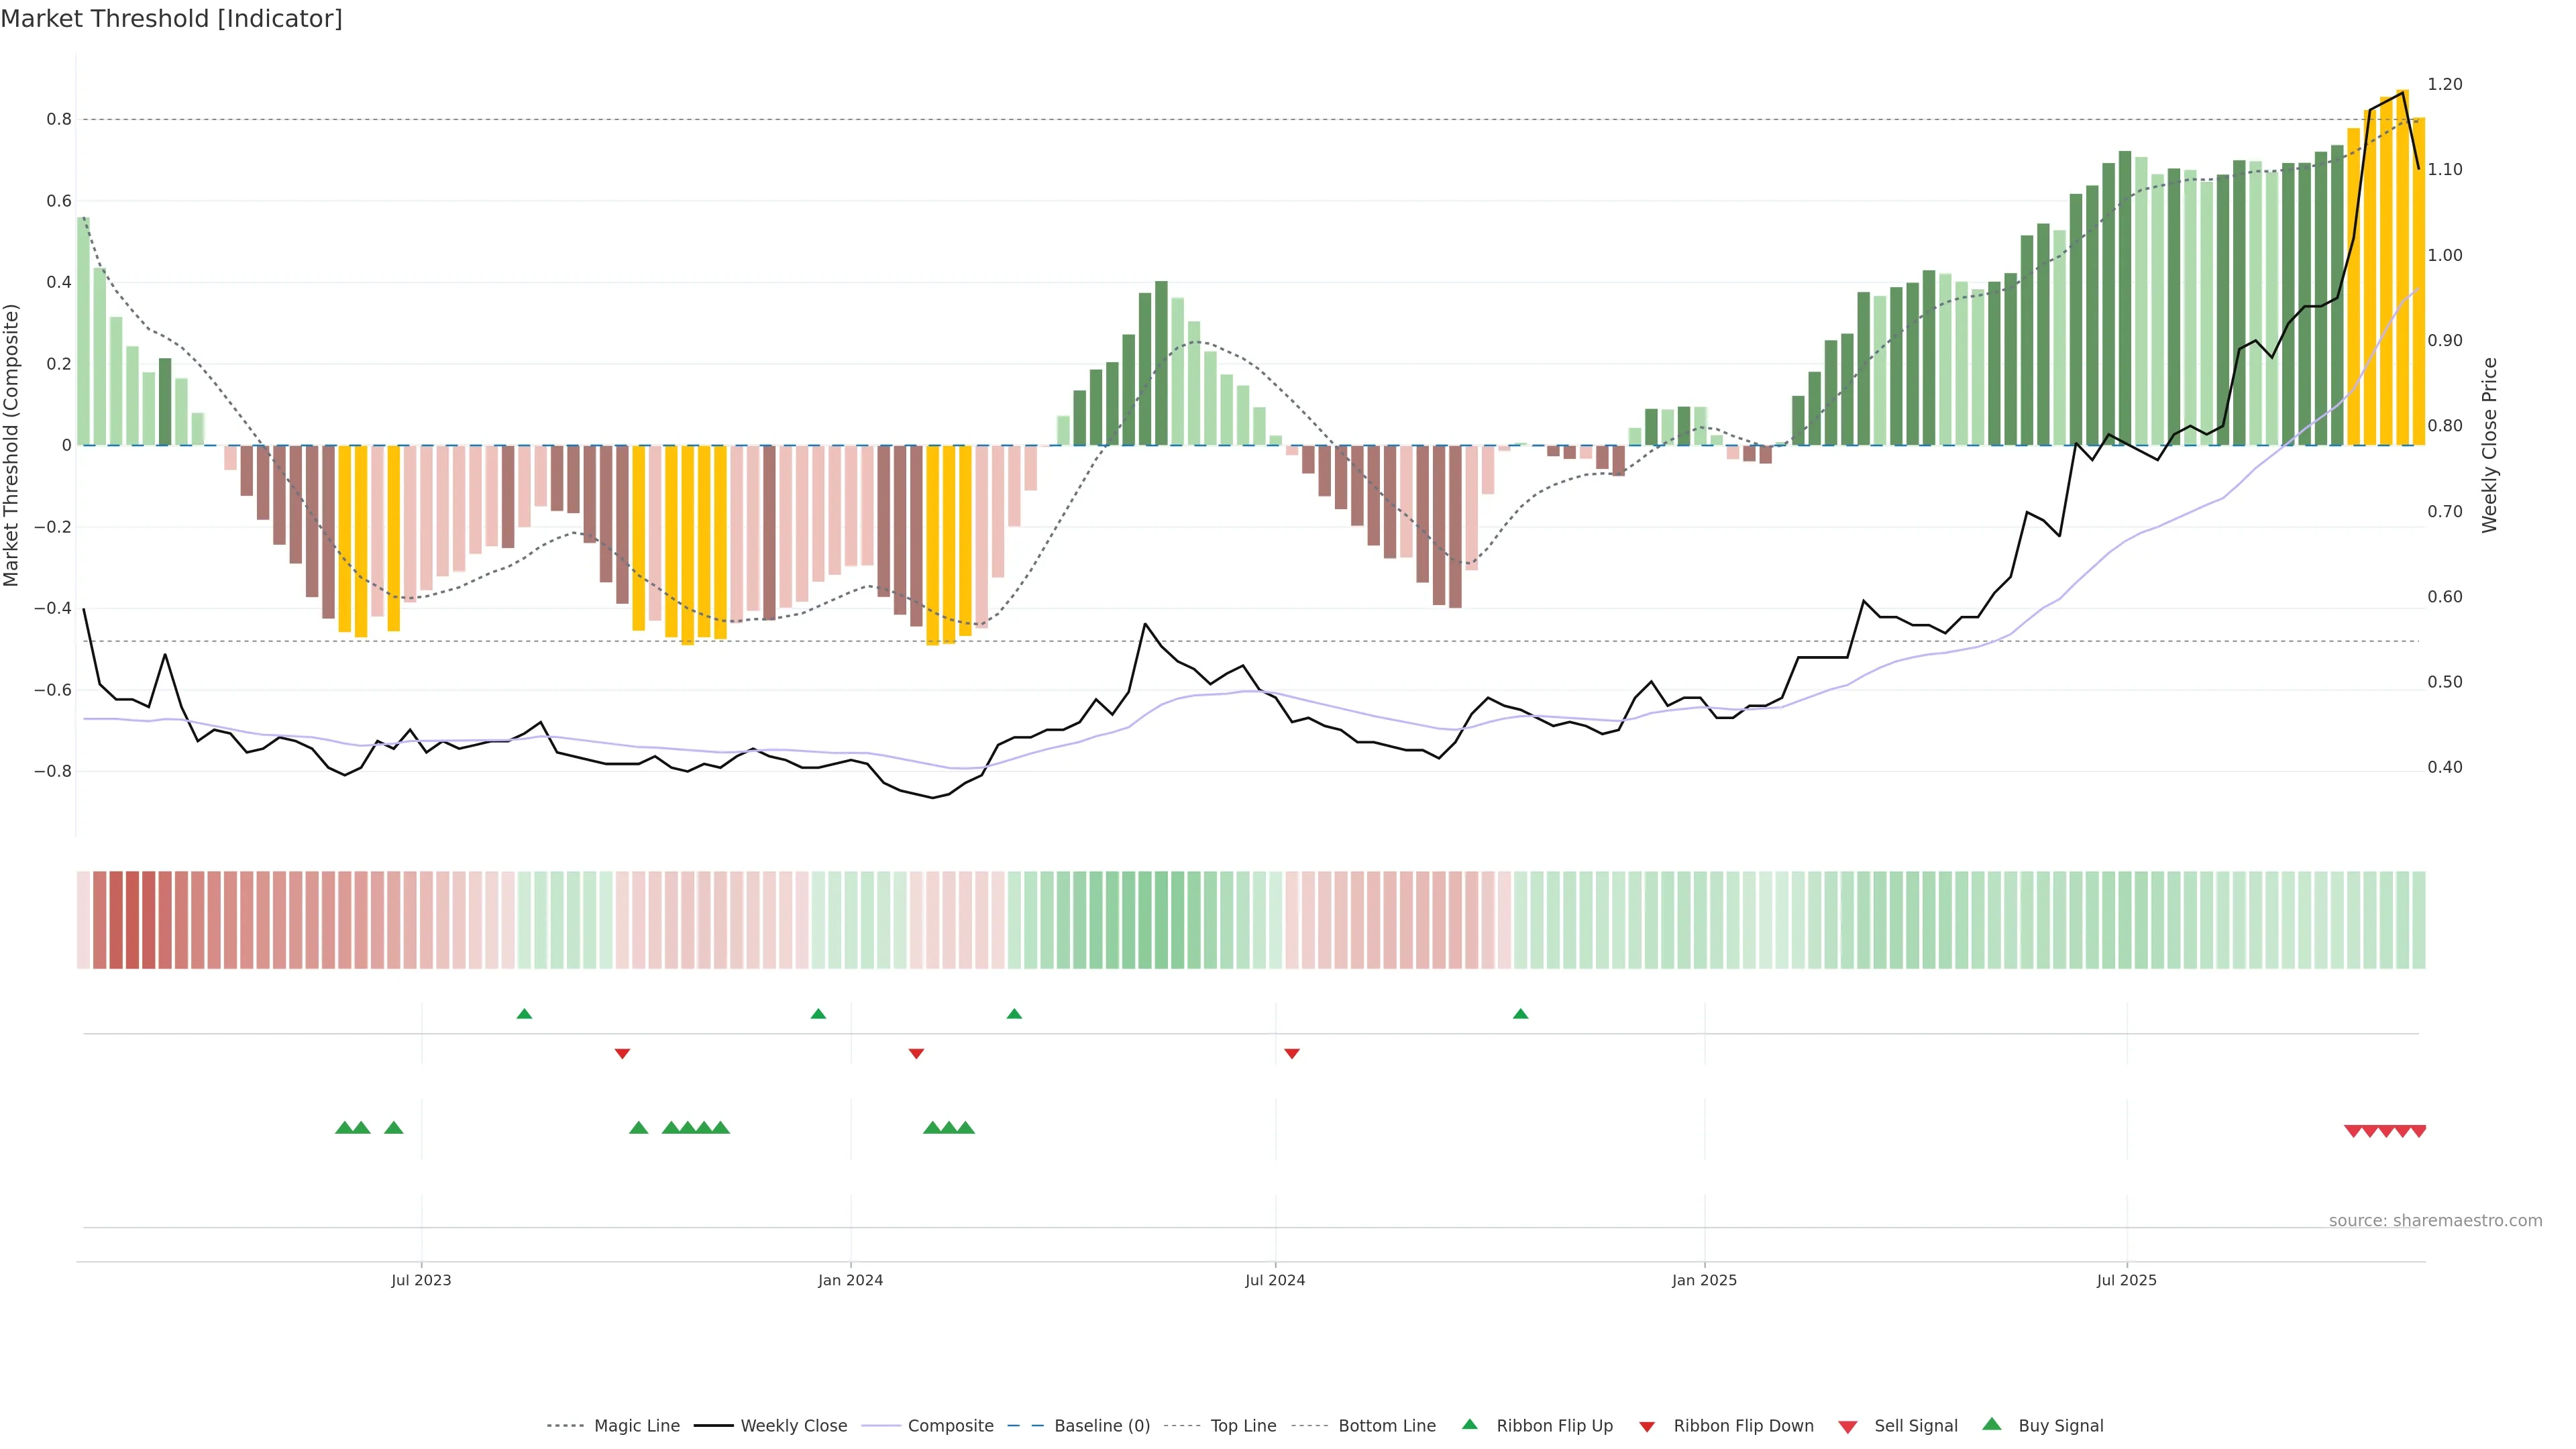Click the Sell Signal triangle icon in legend

point(1847,1426)
